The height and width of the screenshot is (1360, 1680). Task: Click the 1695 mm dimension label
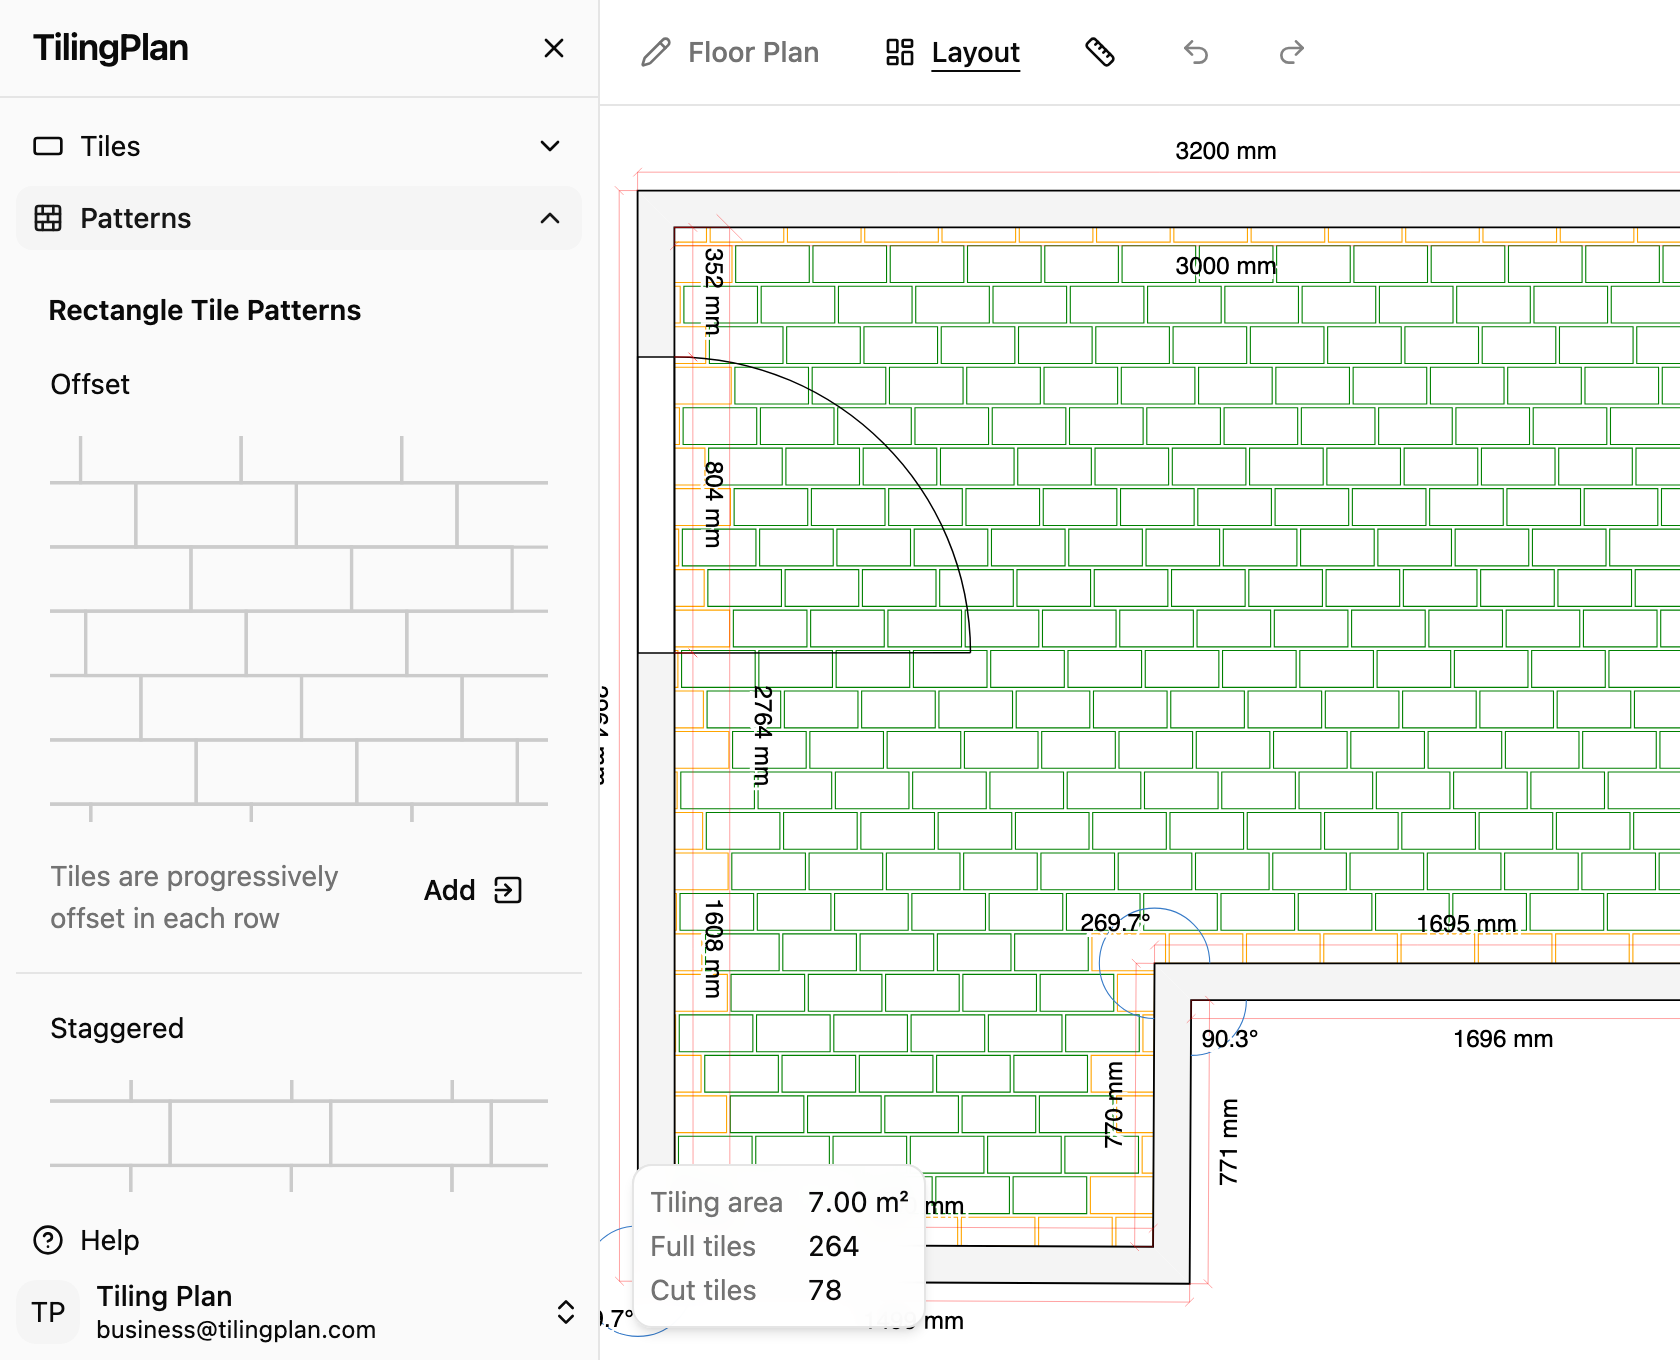[1467, 924]
